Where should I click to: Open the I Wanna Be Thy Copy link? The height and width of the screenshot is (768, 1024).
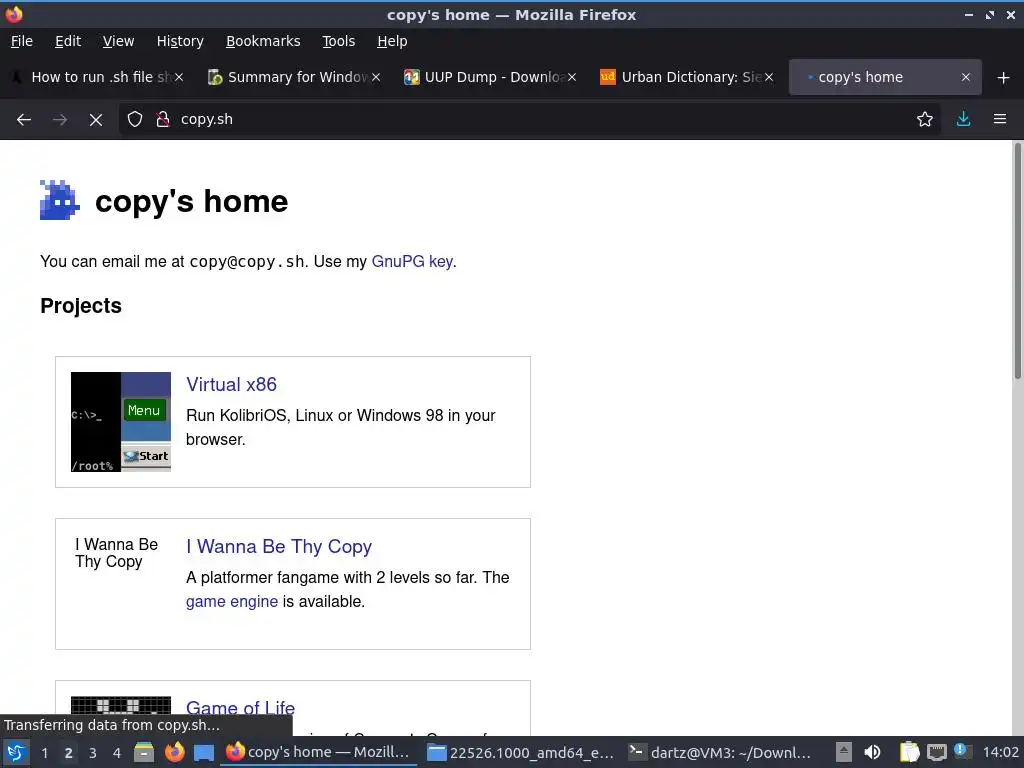pyautogui.click(x=279, y=547)
